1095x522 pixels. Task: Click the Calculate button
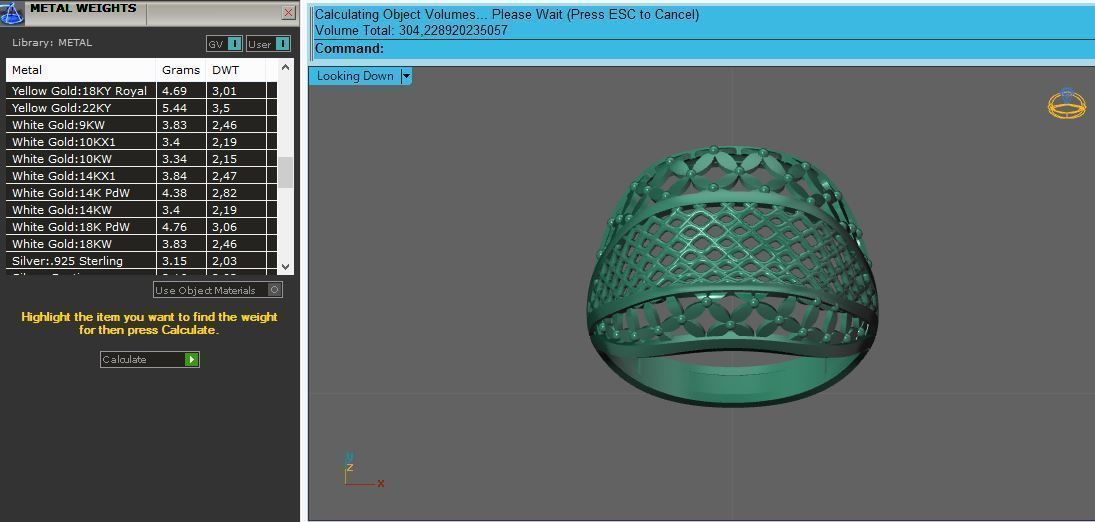tap(149, 359)
